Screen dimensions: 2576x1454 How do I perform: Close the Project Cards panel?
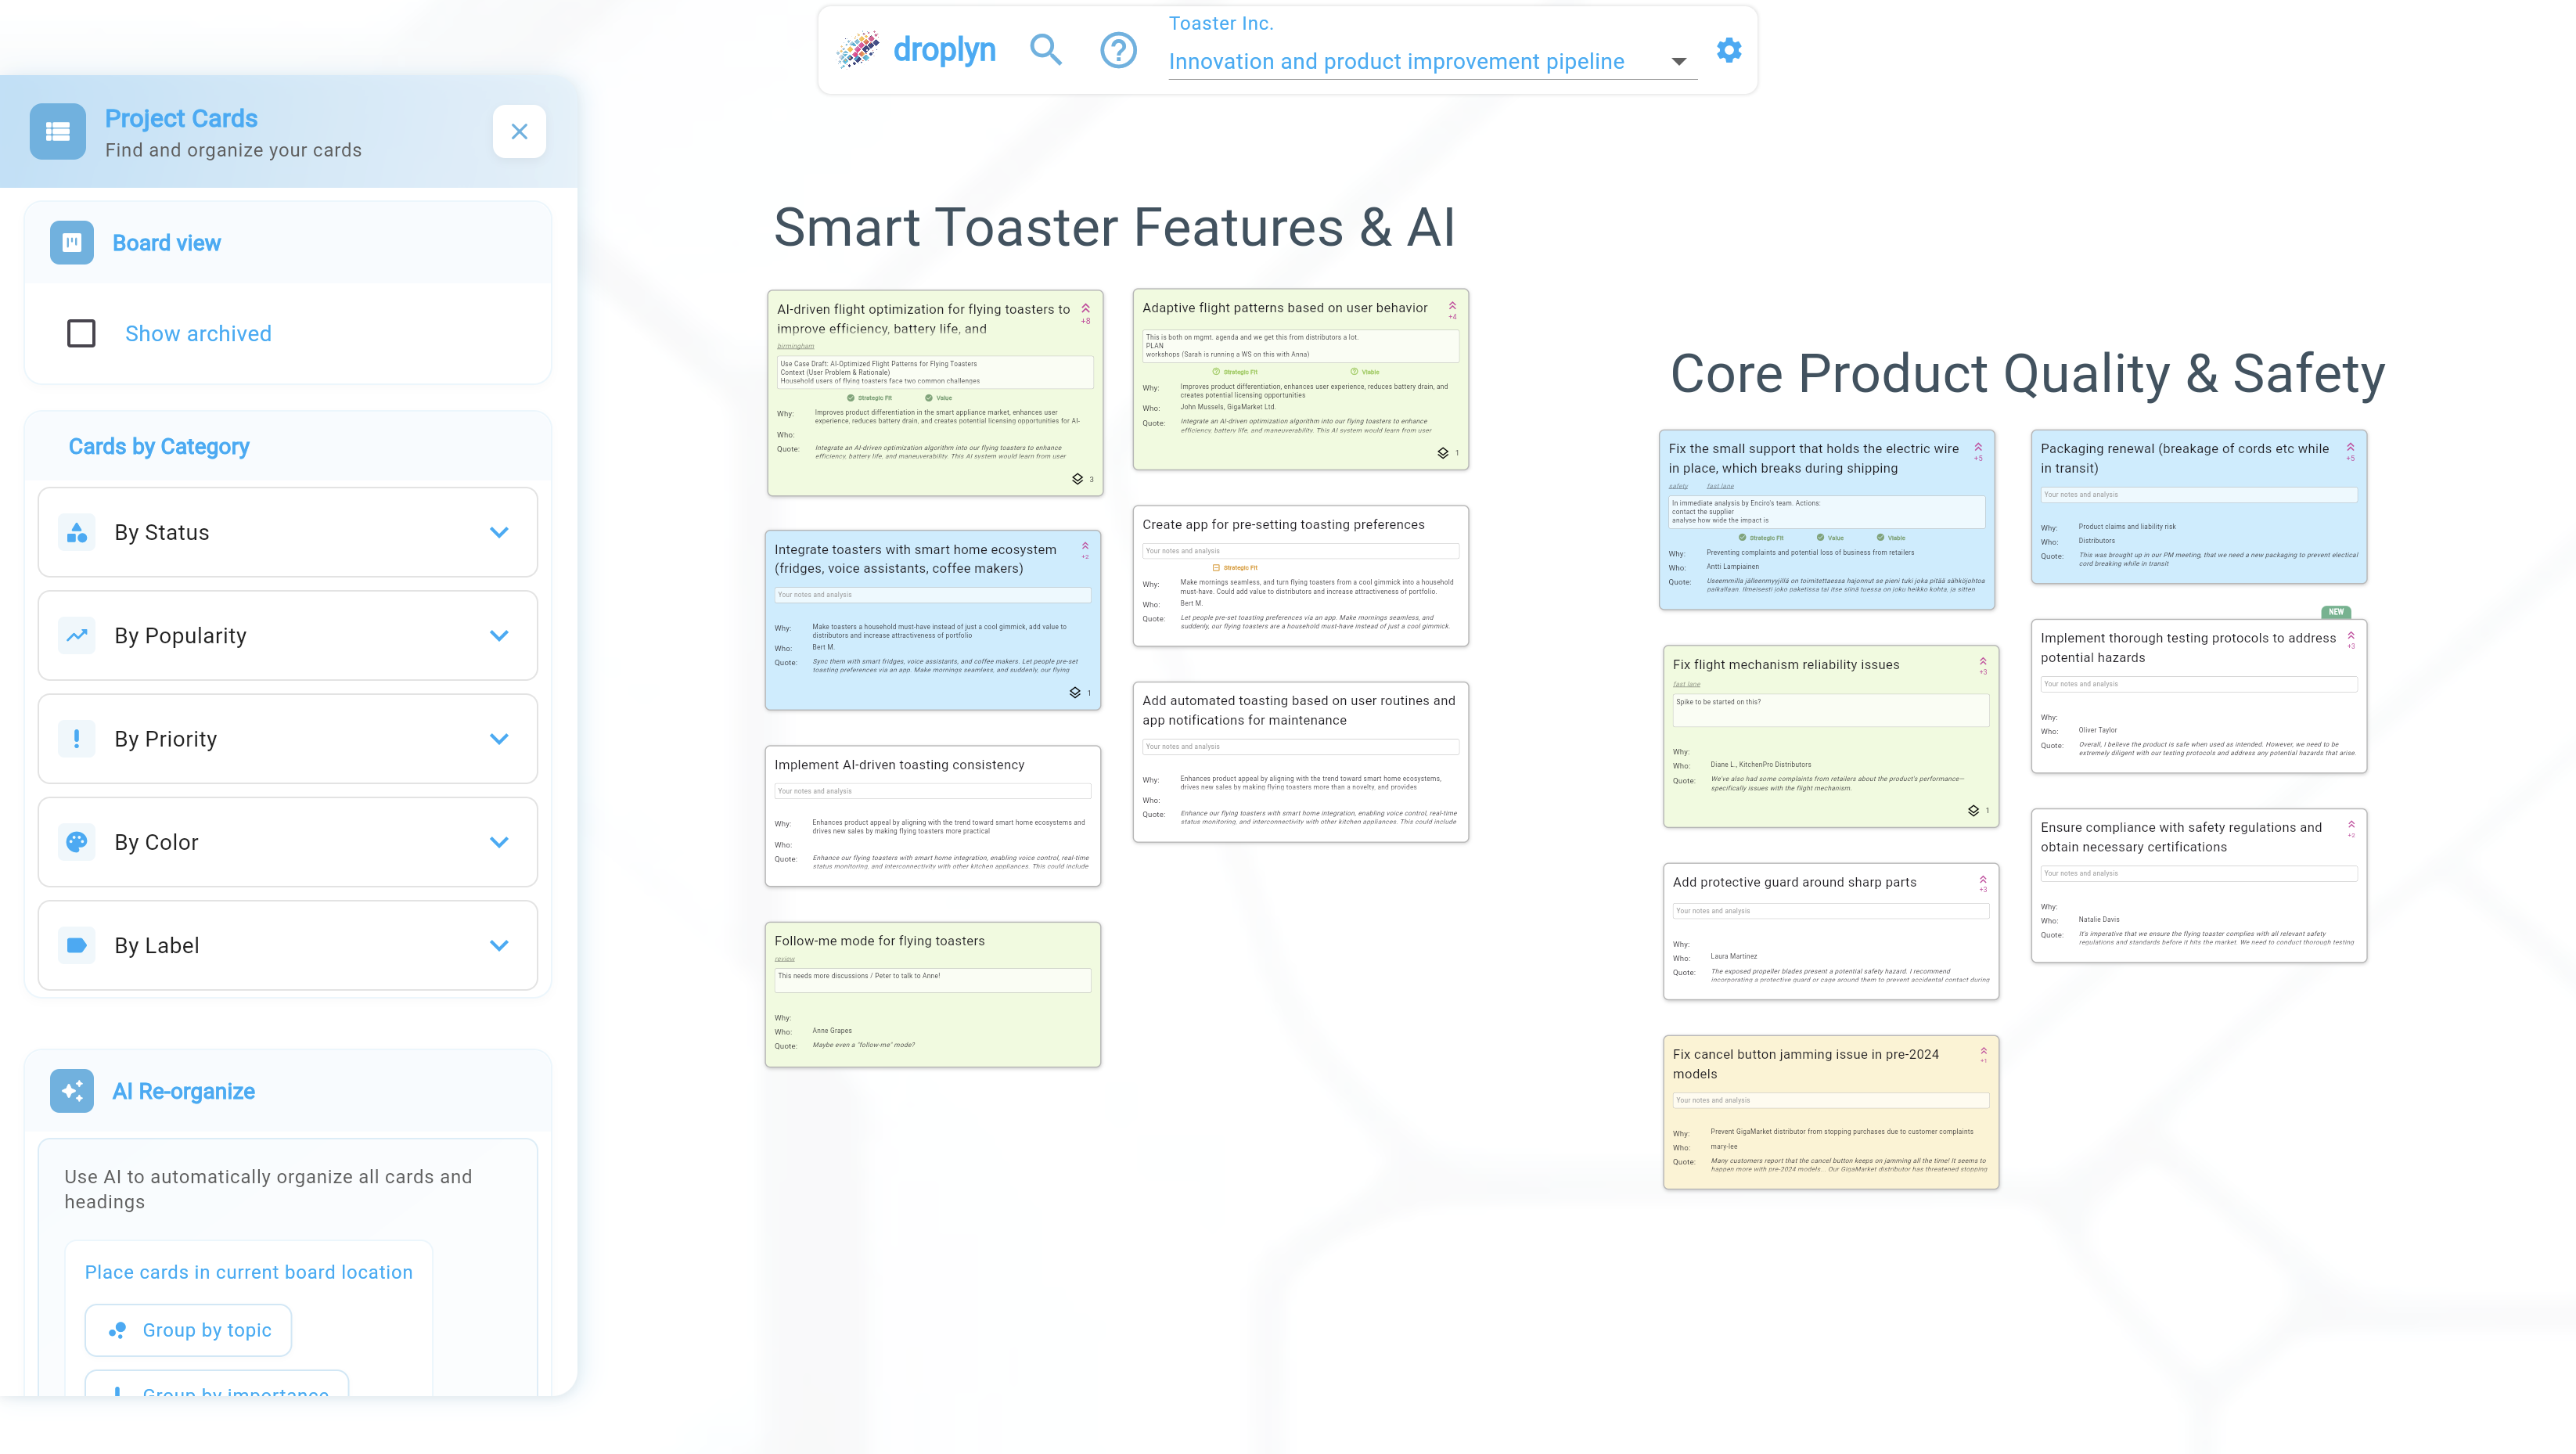coord(519,131)
